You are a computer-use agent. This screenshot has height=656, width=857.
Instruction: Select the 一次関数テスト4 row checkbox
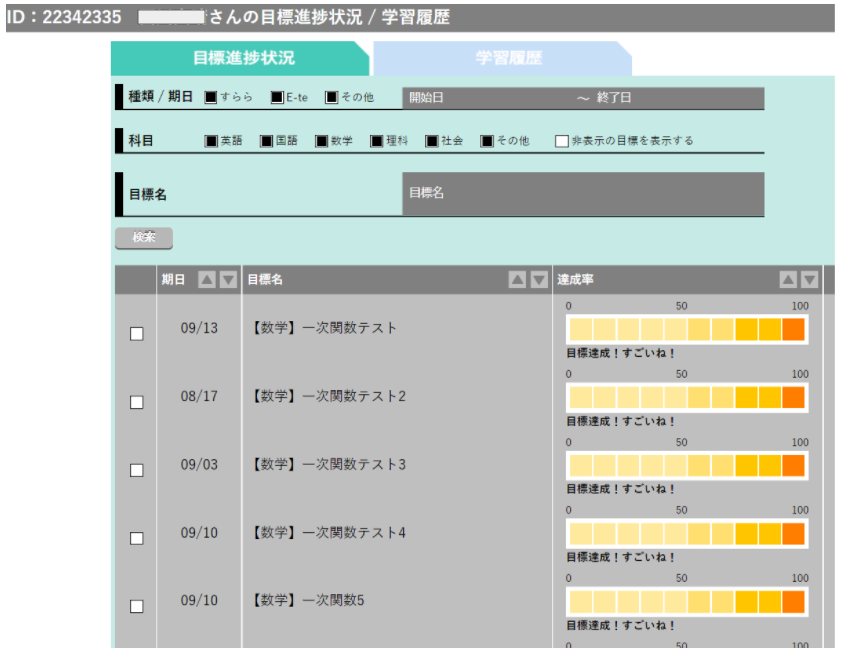click(137, 538)
